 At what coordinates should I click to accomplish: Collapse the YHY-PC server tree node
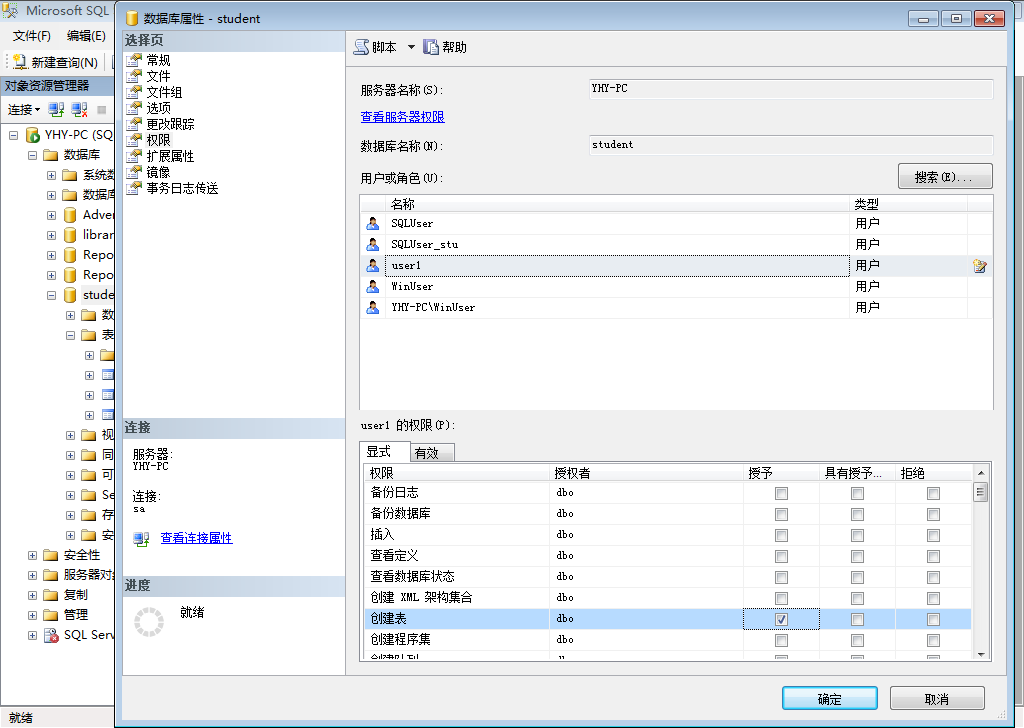coord(13,135)
